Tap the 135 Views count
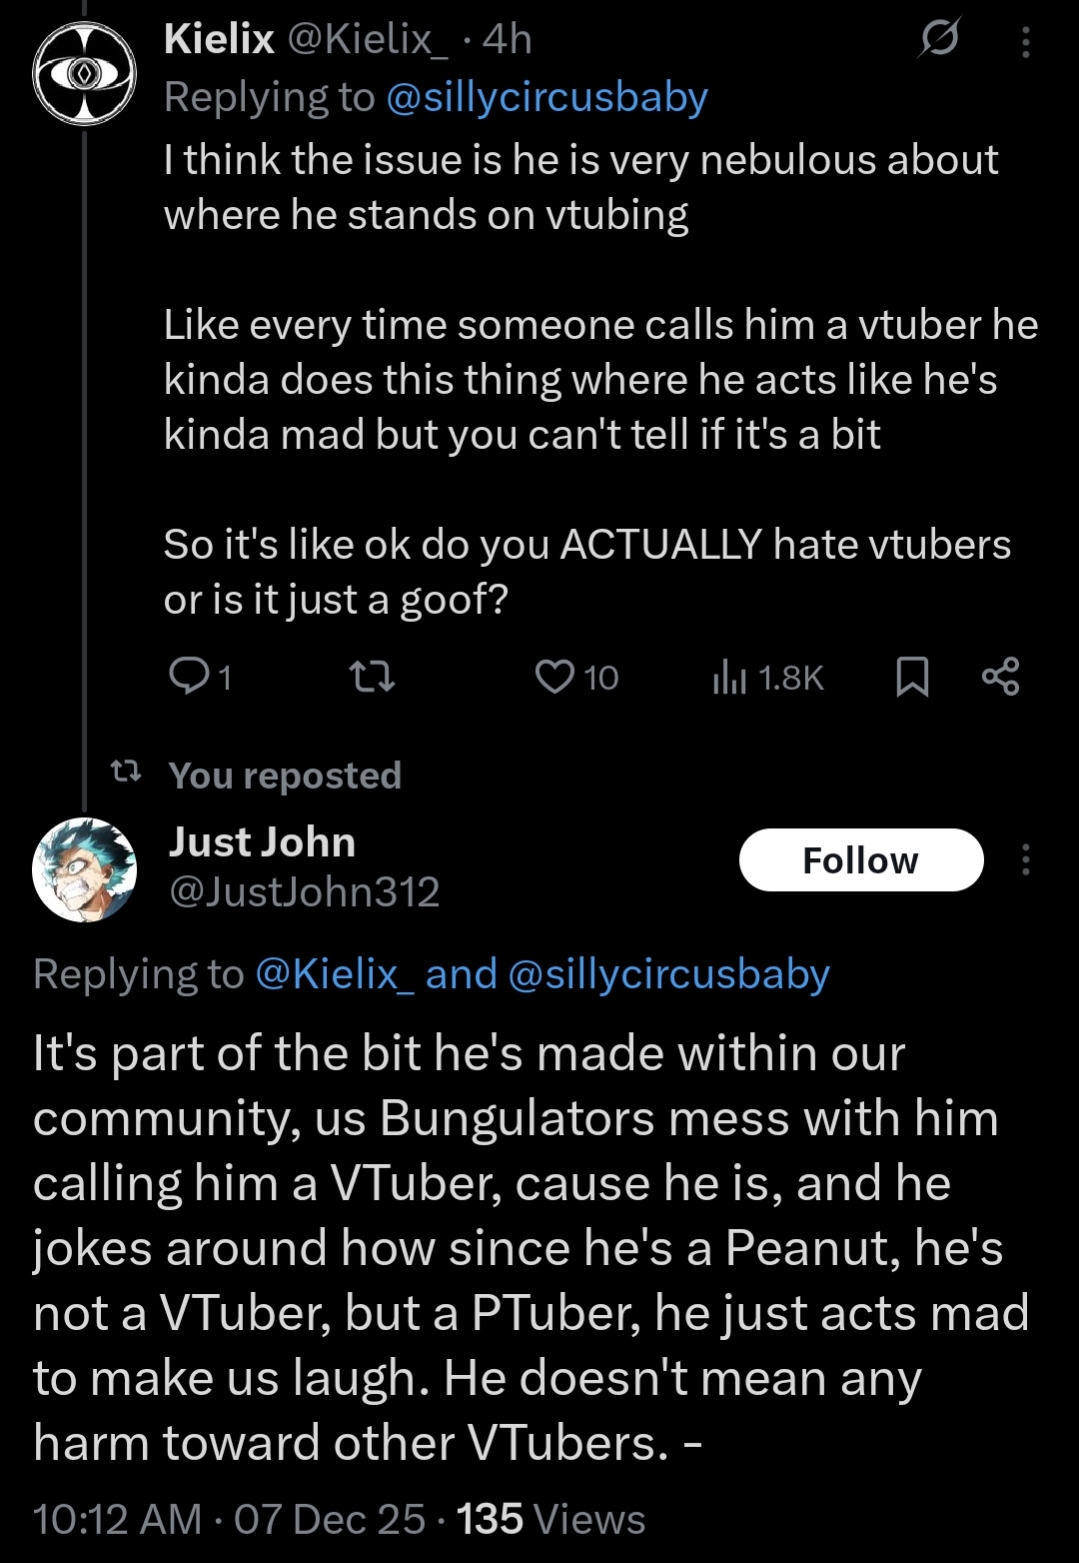 pyautogui.click(x=550, y=1519)
